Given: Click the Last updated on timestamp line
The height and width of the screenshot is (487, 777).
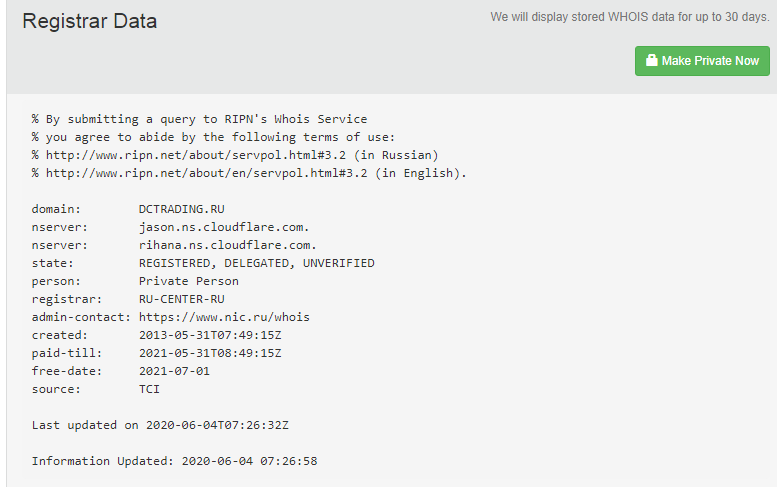Looking at the screenshot, I should 160,425.
